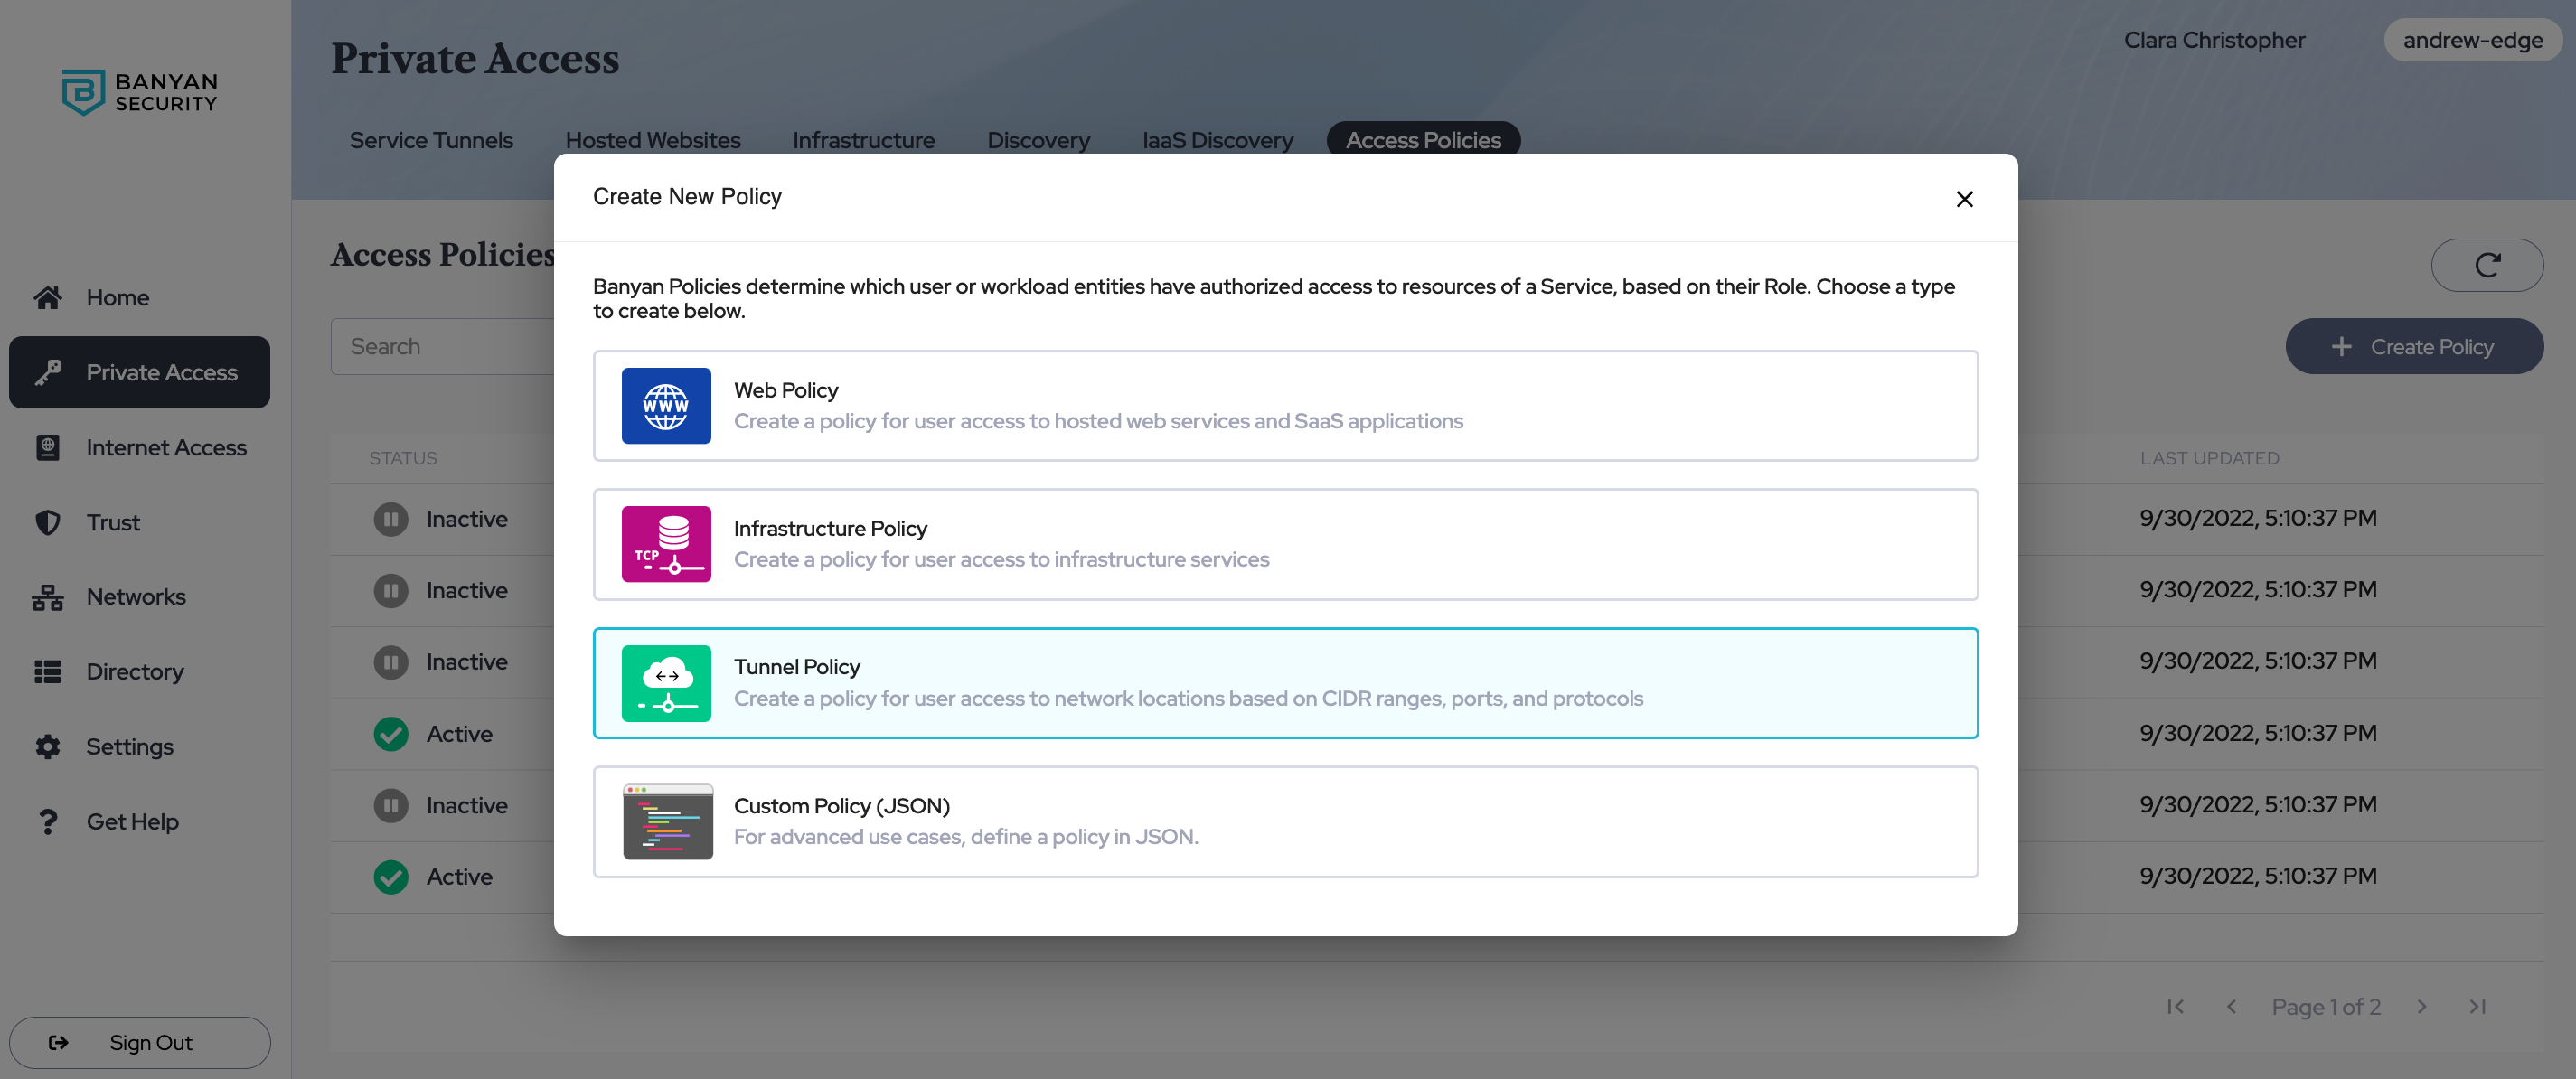The height and width of the screenshot is (1079, 2576).
Task: Go to next page of policies
Action: tap(2421, 1006)
